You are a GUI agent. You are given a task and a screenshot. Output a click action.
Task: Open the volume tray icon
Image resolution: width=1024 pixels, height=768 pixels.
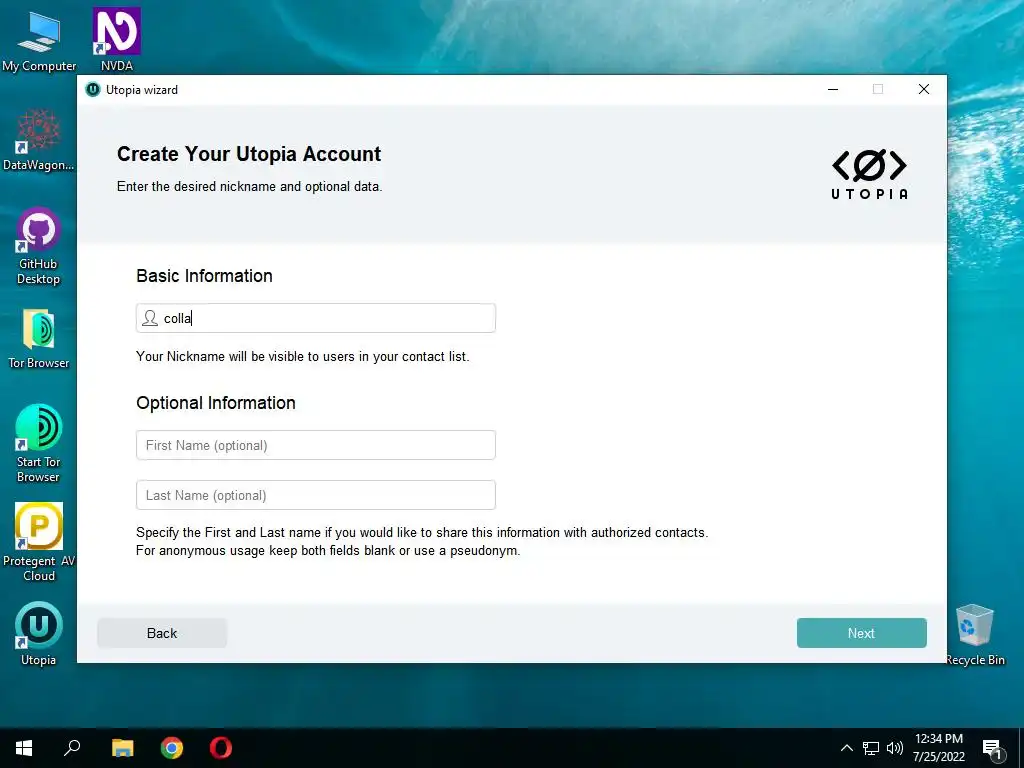pyautogui.click(x=895, y=748)
